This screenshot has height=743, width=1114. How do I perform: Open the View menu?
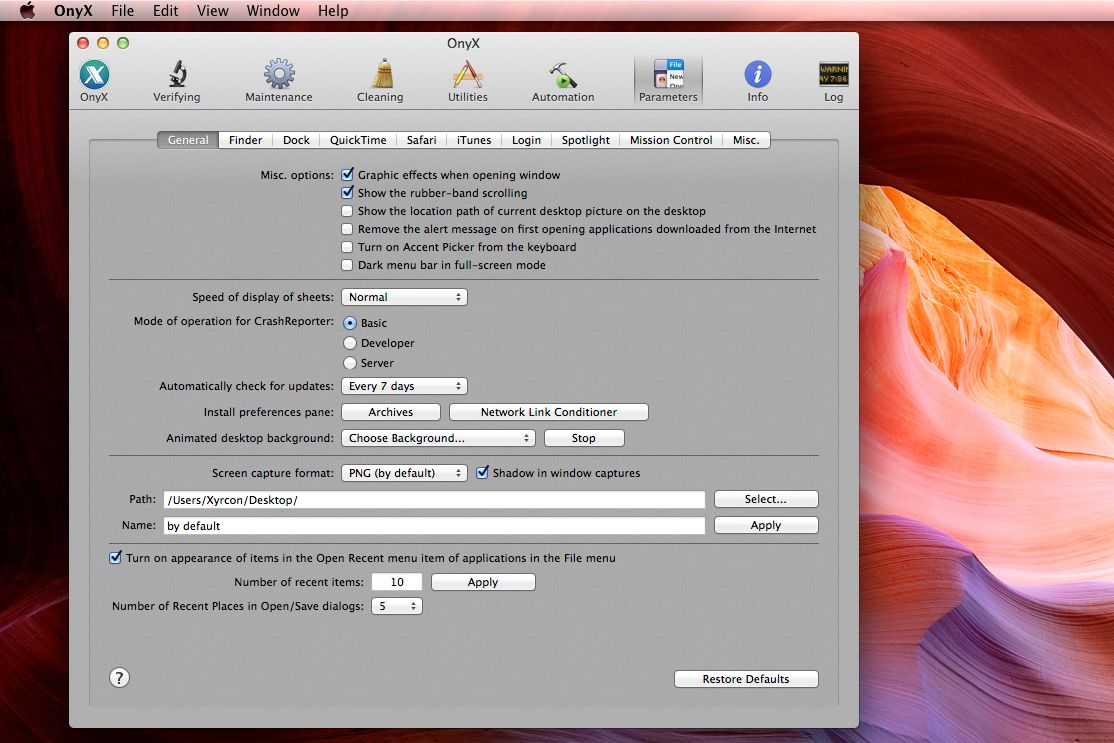[212, 11]
